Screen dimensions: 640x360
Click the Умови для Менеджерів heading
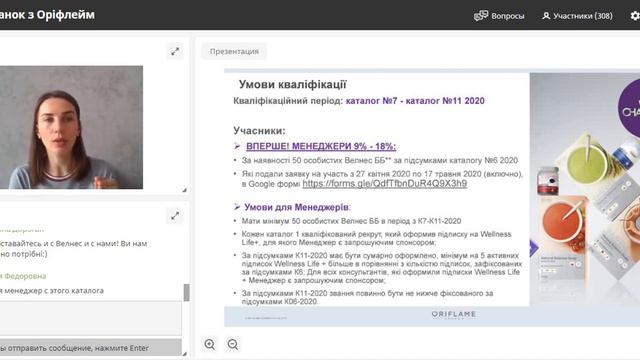coord(297,207)
